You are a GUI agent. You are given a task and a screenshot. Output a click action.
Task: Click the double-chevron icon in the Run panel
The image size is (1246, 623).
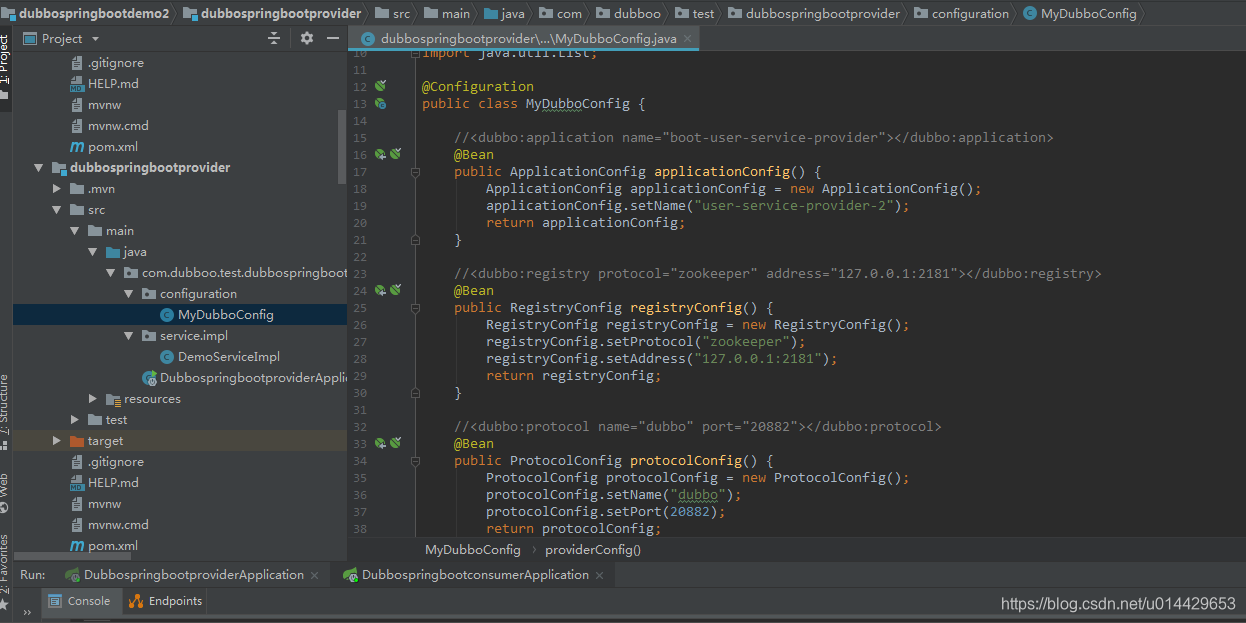(x=28, y=610)
